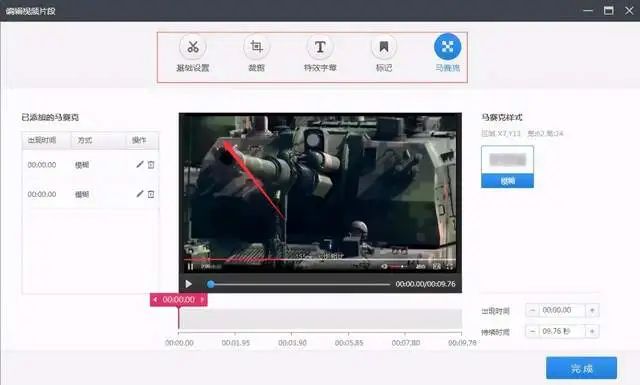This screenshot has height=385, width=640.
Task: Delete the first mosaic entry
Action: tap(151, 165)
